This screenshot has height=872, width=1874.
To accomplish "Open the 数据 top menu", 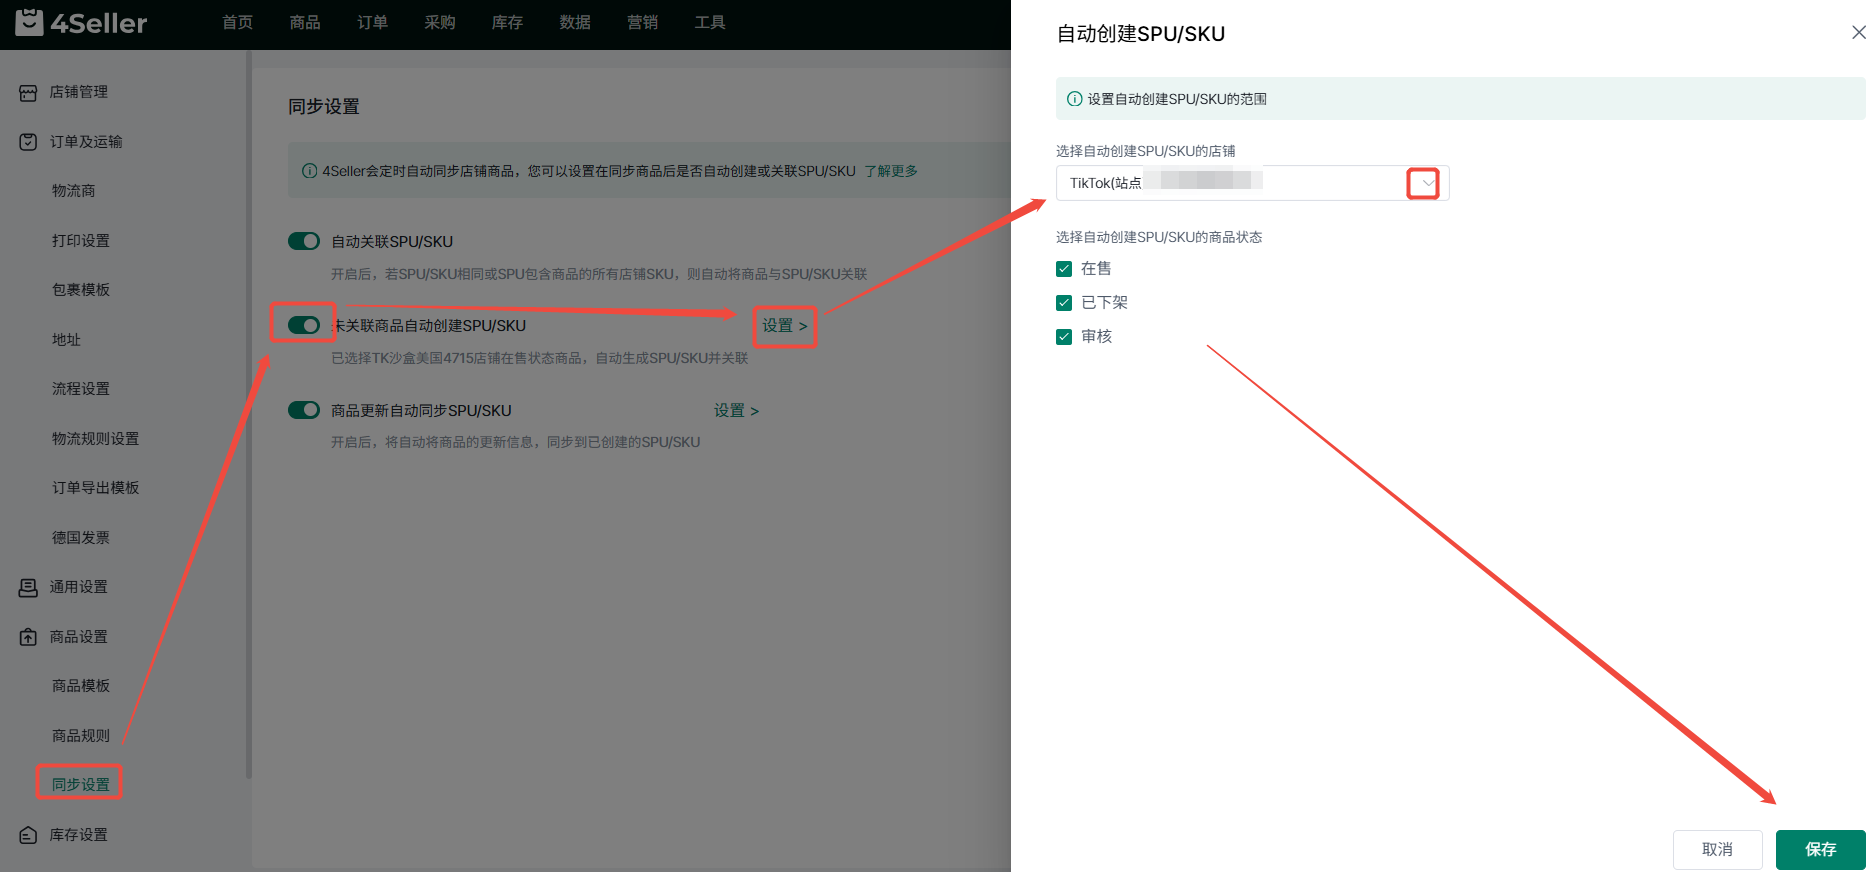I will pos(575,22).
